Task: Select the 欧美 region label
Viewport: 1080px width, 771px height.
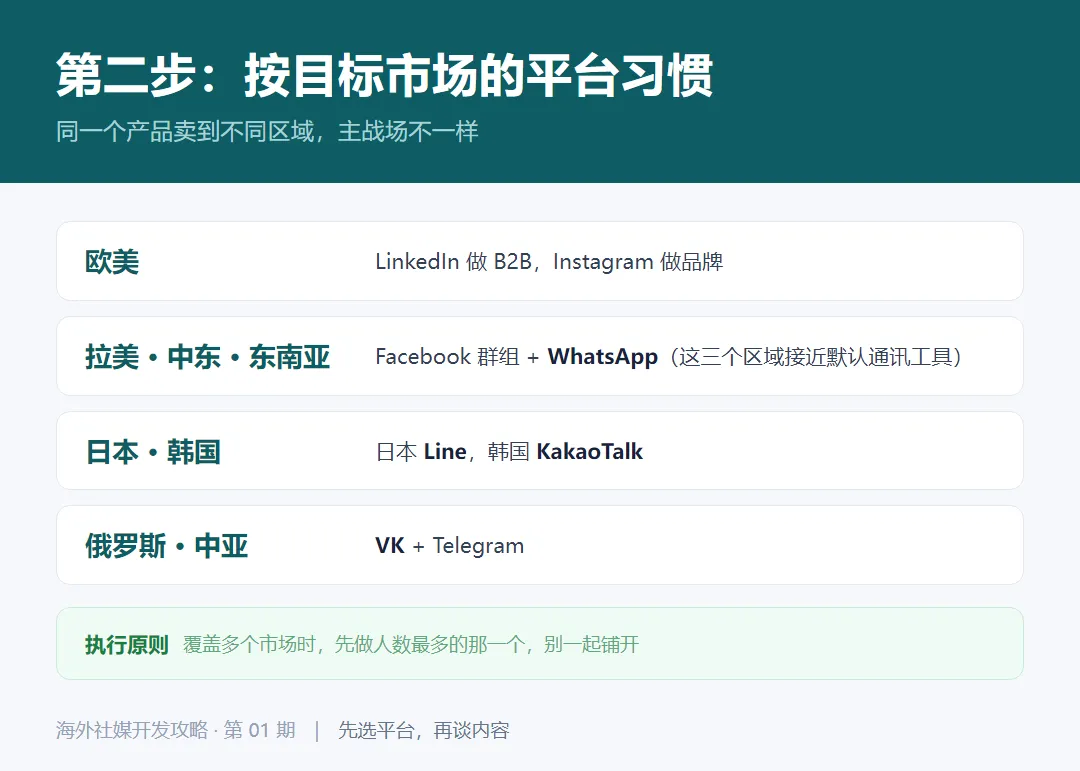Action: click(112, 262)
